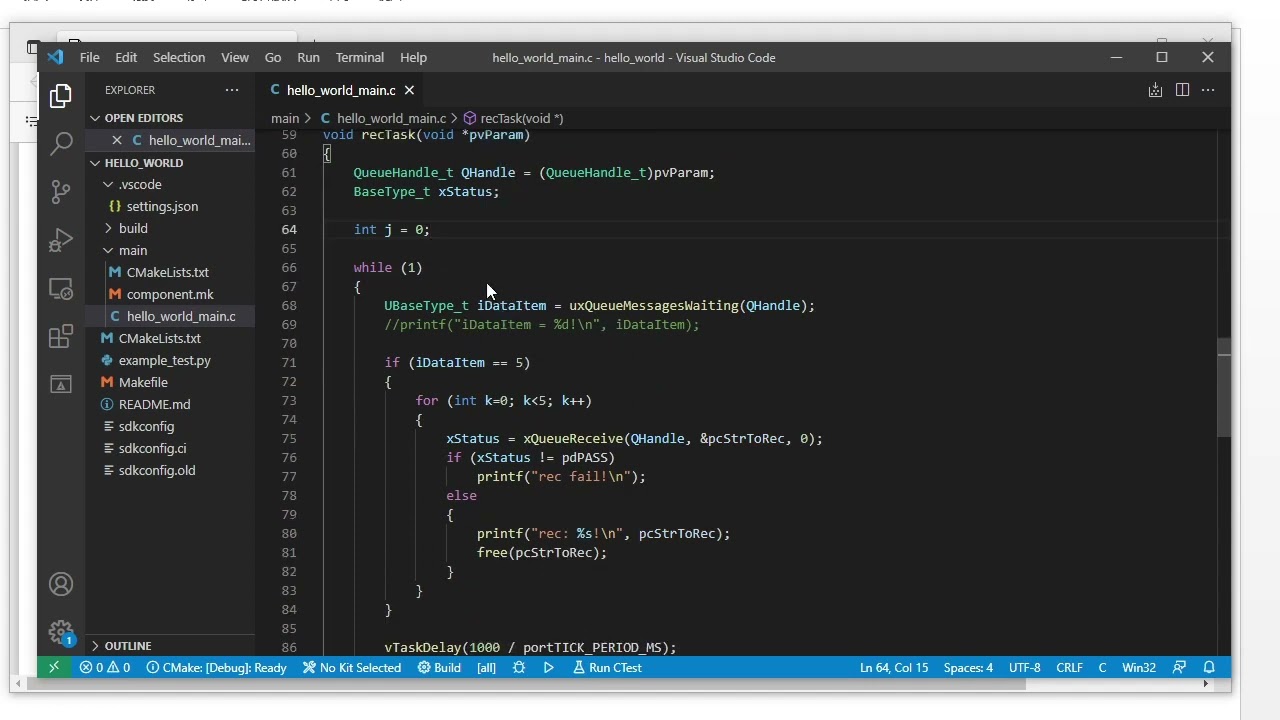
Task: Open the Run menu
Action: pyautogui.click(x=308, y=57)
